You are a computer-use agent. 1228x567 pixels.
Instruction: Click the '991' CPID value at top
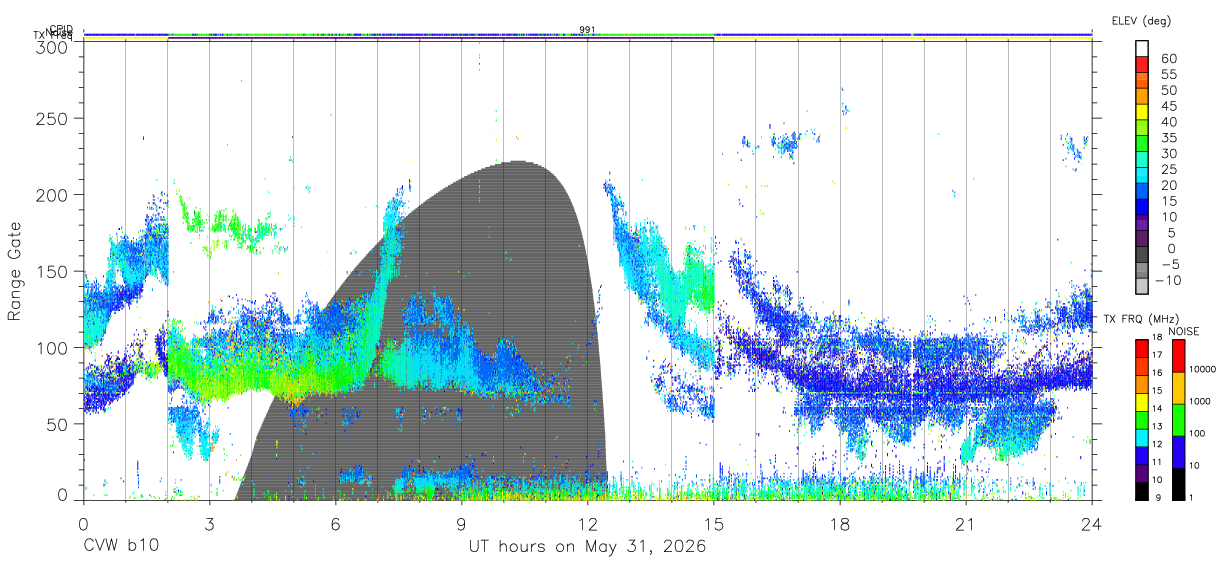pos(587,29)
